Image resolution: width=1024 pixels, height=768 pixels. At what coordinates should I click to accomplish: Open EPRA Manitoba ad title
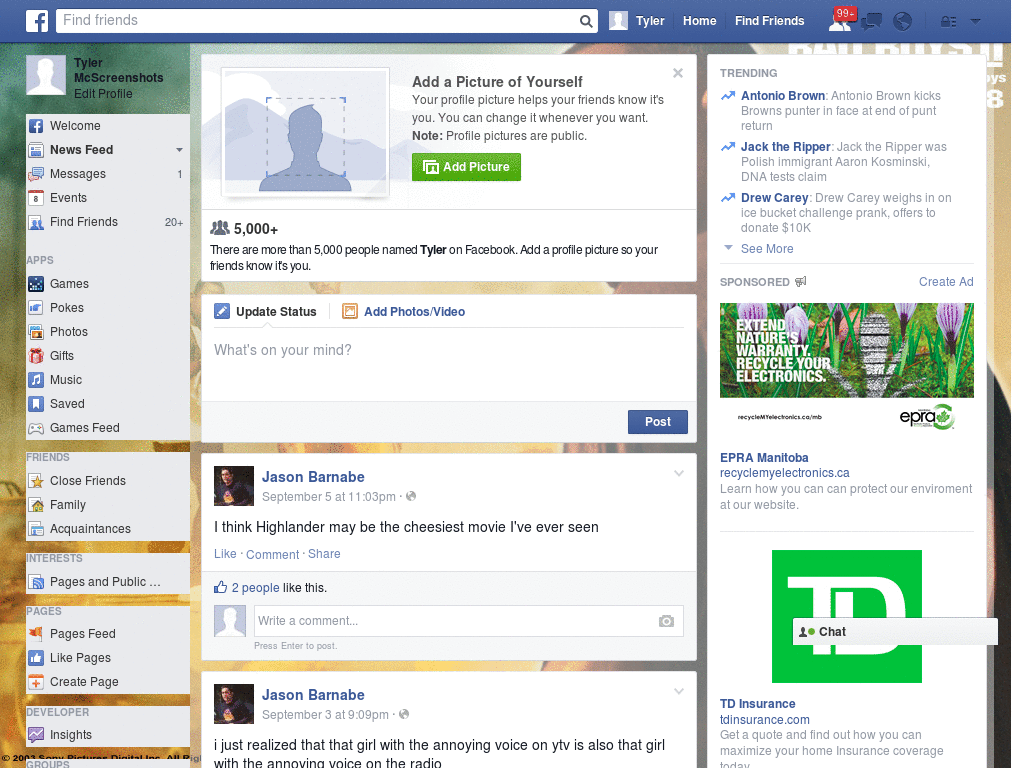click(764, 458)
